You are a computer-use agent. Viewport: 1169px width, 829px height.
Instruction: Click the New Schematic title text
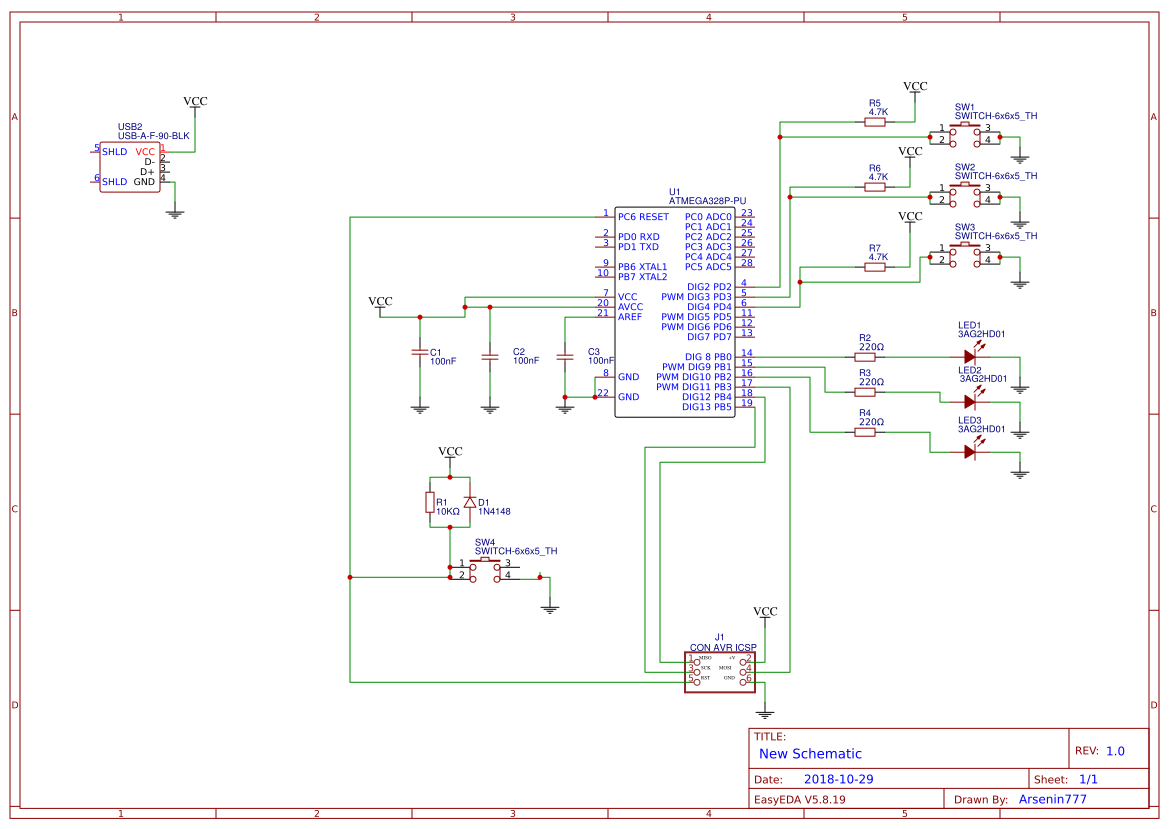coord(812,753)
